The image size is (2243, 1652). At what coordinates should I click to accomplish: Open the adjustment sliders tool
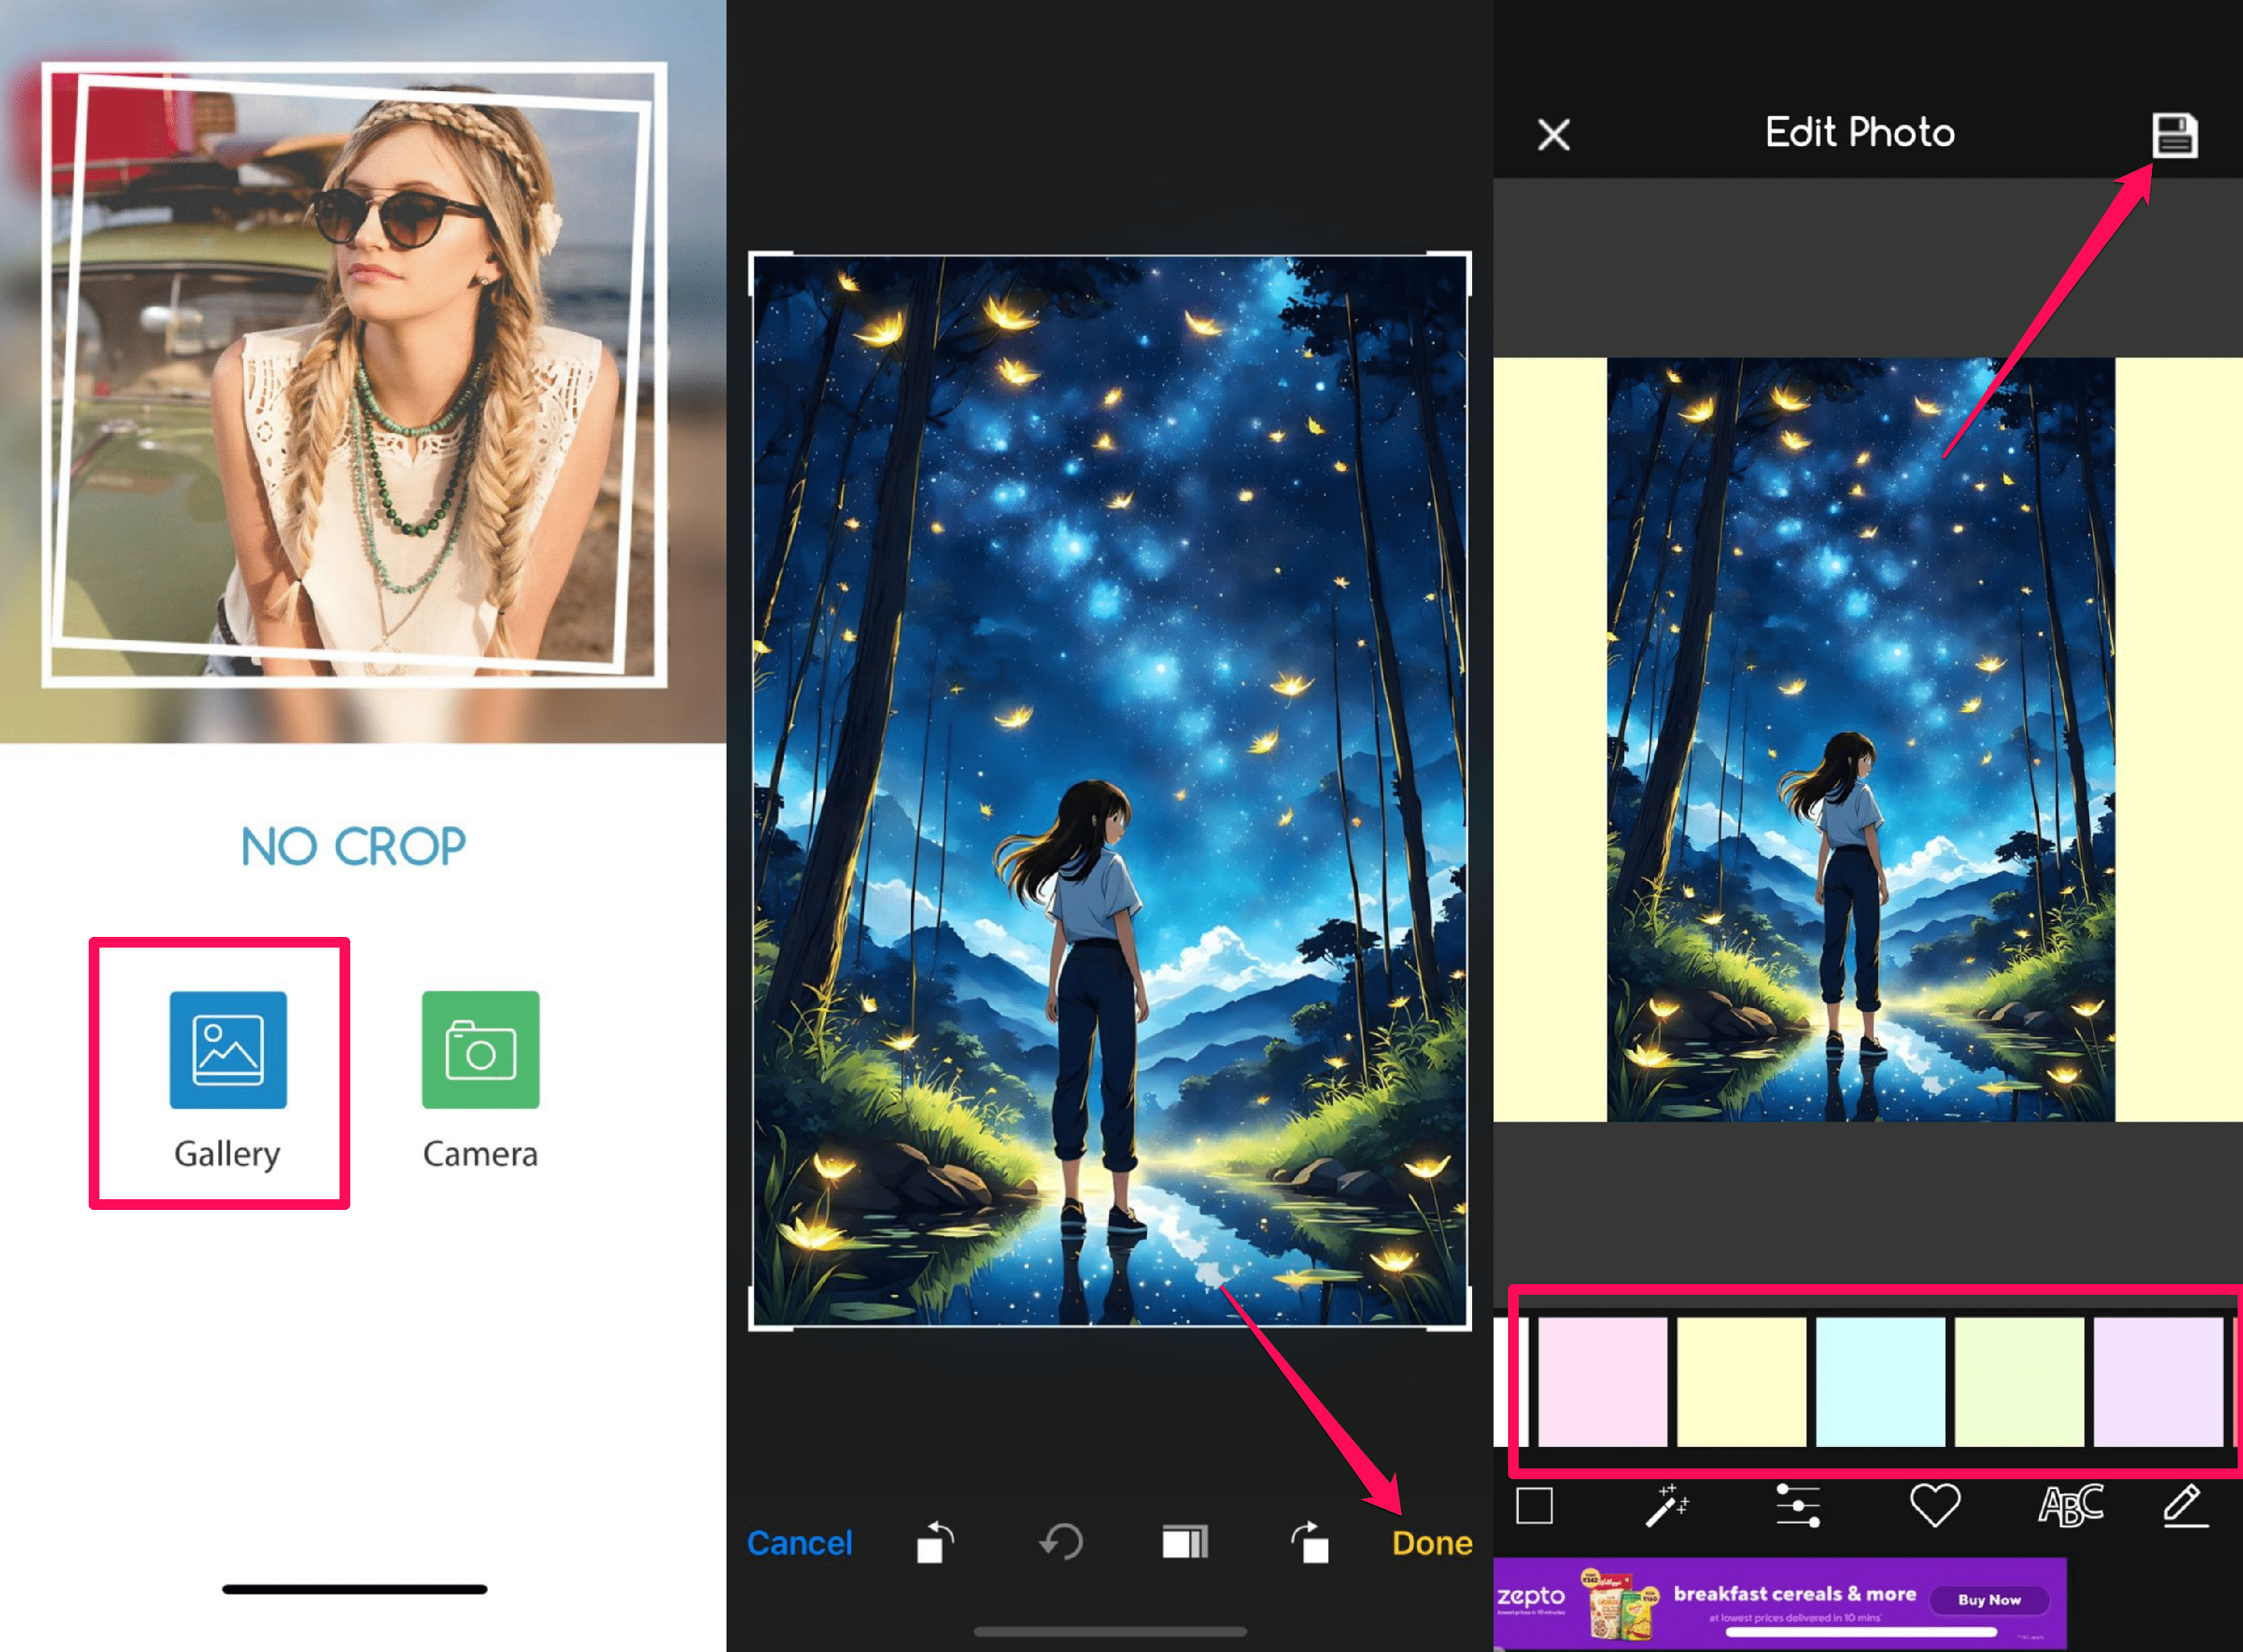1798,1505
